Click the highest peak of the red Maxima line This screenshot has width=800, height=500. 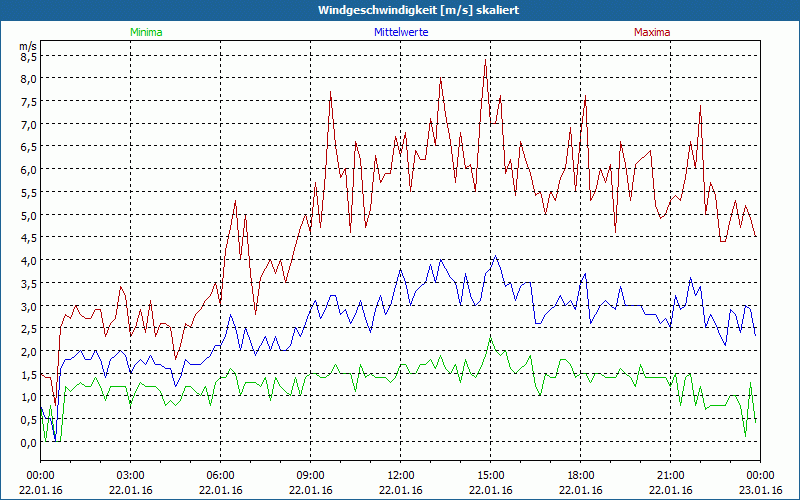[485, 61]
